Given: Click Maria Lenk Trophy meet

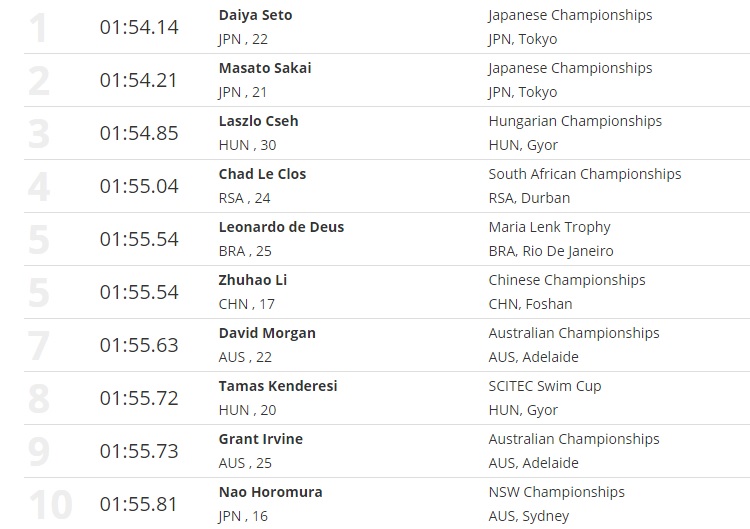Looking at the screenshot, I should [x=549, y=227].
